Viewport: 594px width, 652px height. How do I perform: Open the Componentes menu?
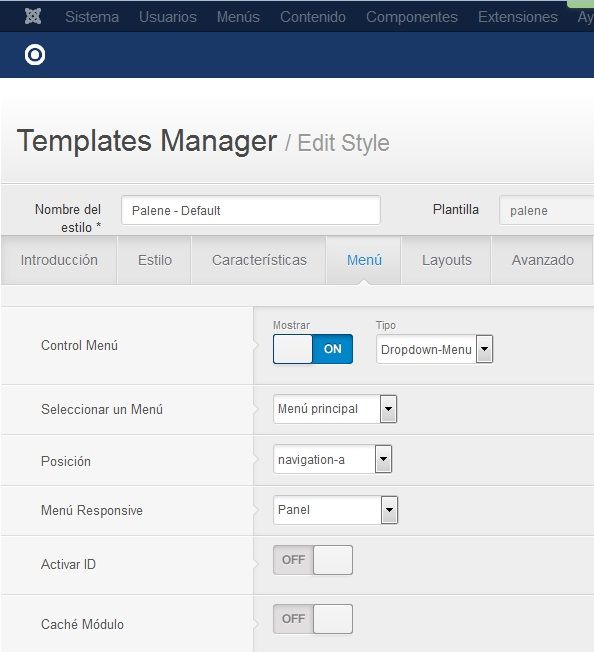[412, 17]
